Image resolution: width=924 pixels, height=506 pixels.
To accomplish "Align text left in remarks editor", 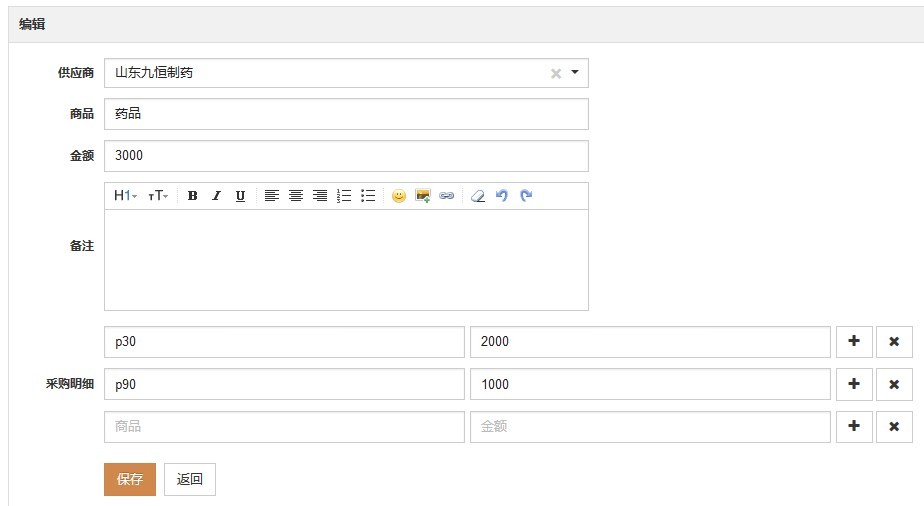I will point(272,196).
